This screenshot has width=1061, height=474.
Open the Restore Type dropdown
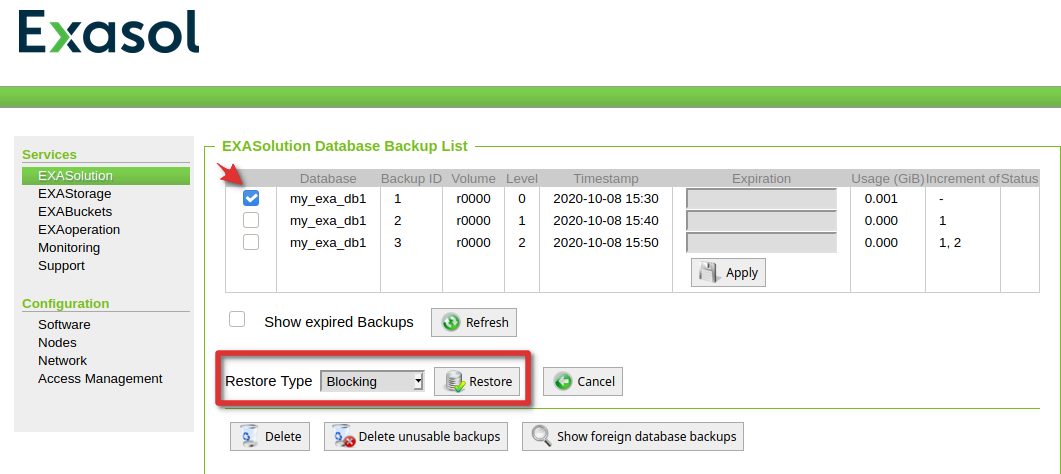tap(371, 381)
